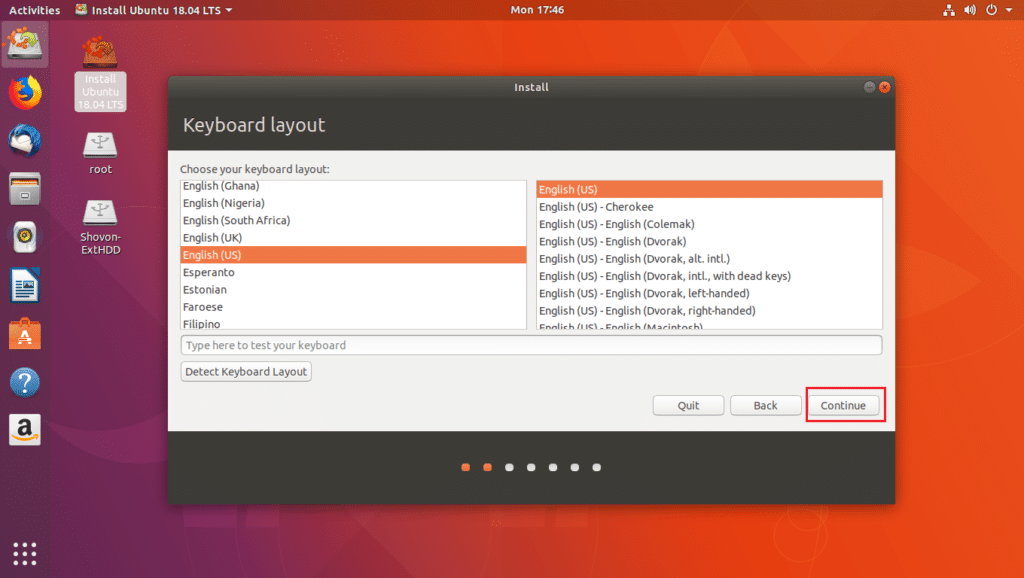Select Install Ubuntu 18.04 LTS desktop icon

point(100,73)
